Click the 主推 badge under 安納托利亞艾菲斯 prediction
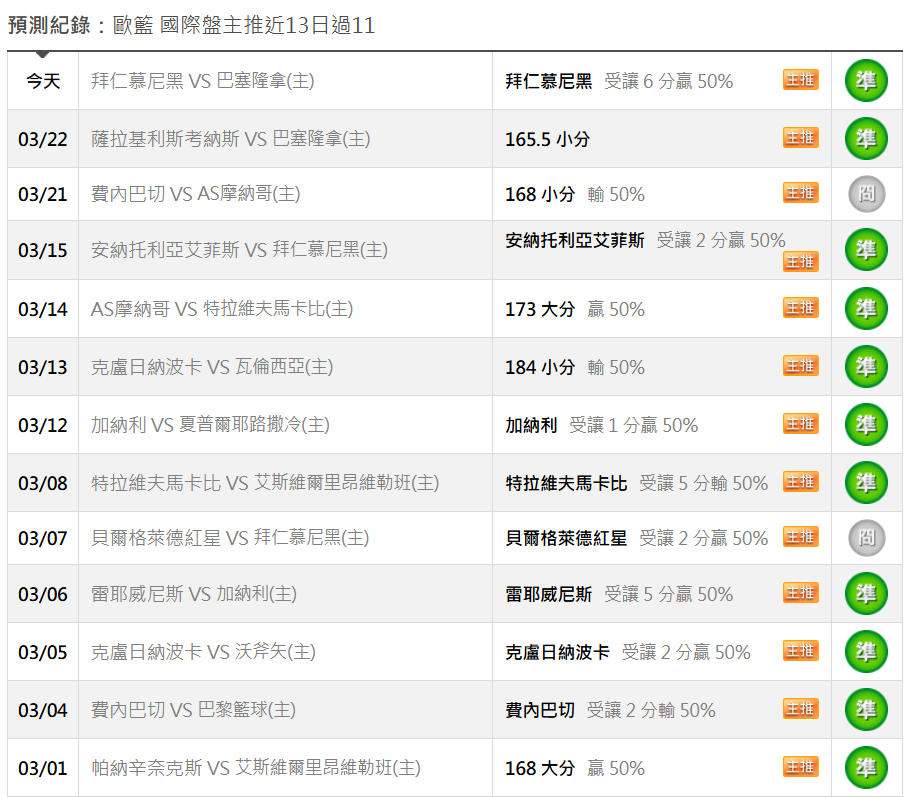The width and height of the screenshot is (909, 798). coord(801,261)
